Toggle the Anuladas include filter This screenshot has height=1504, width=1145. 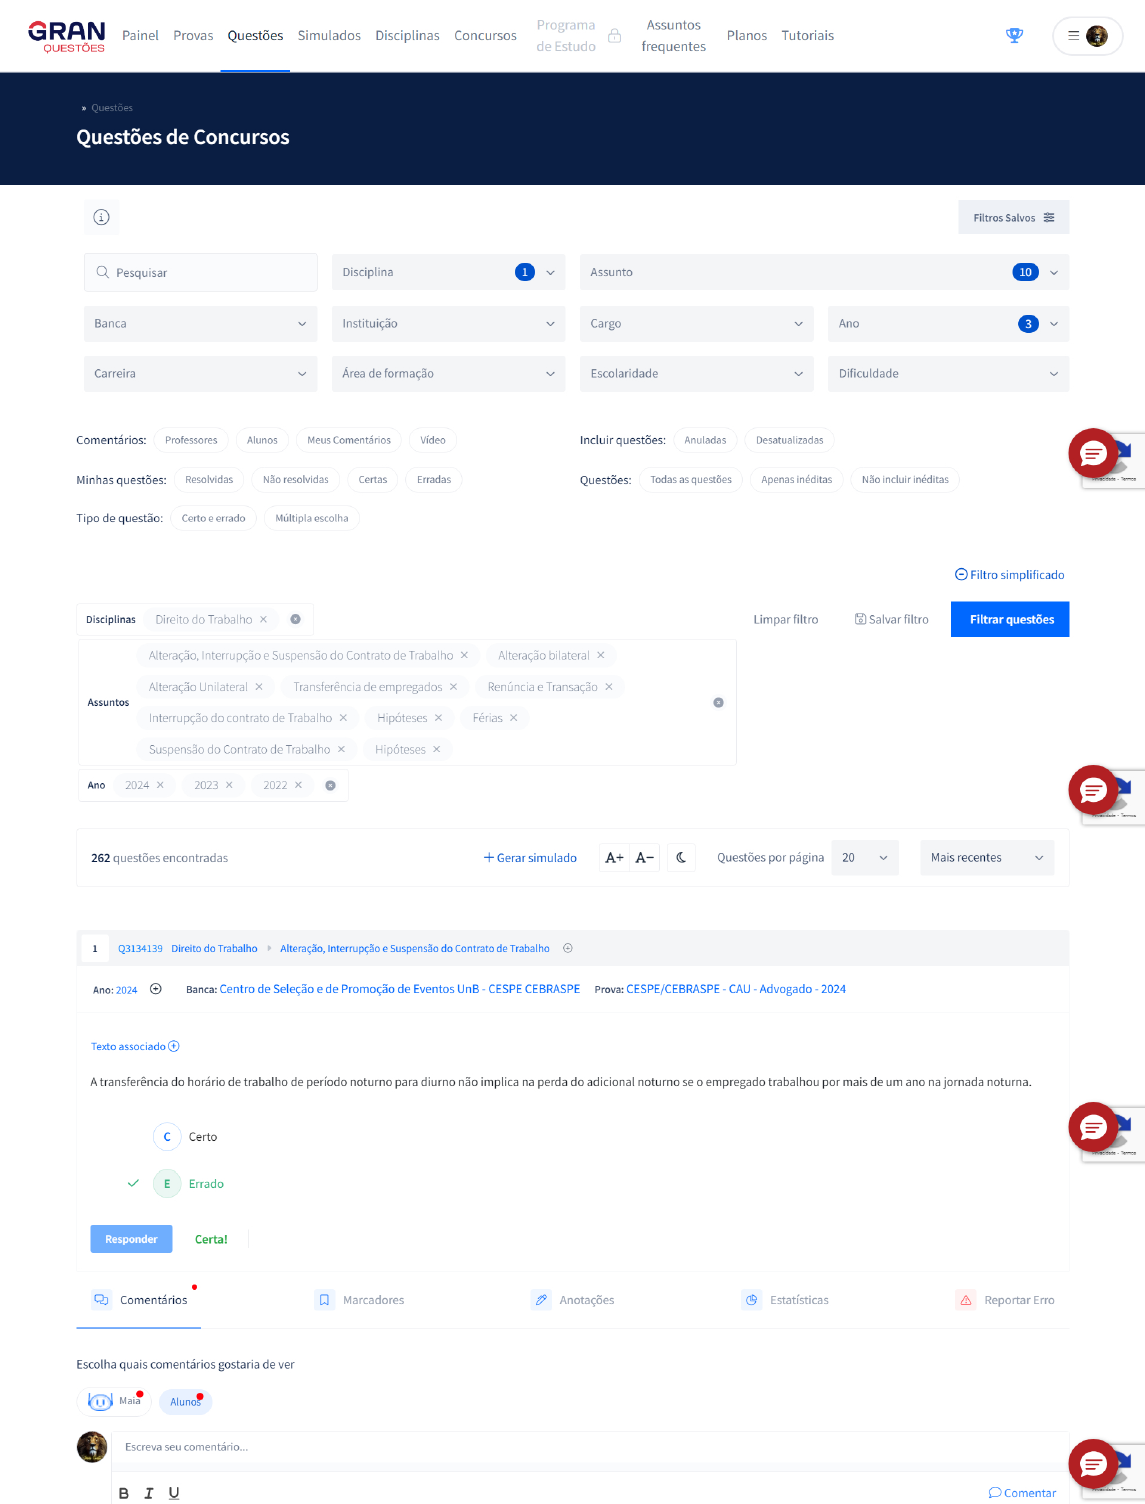coord(705,440)
